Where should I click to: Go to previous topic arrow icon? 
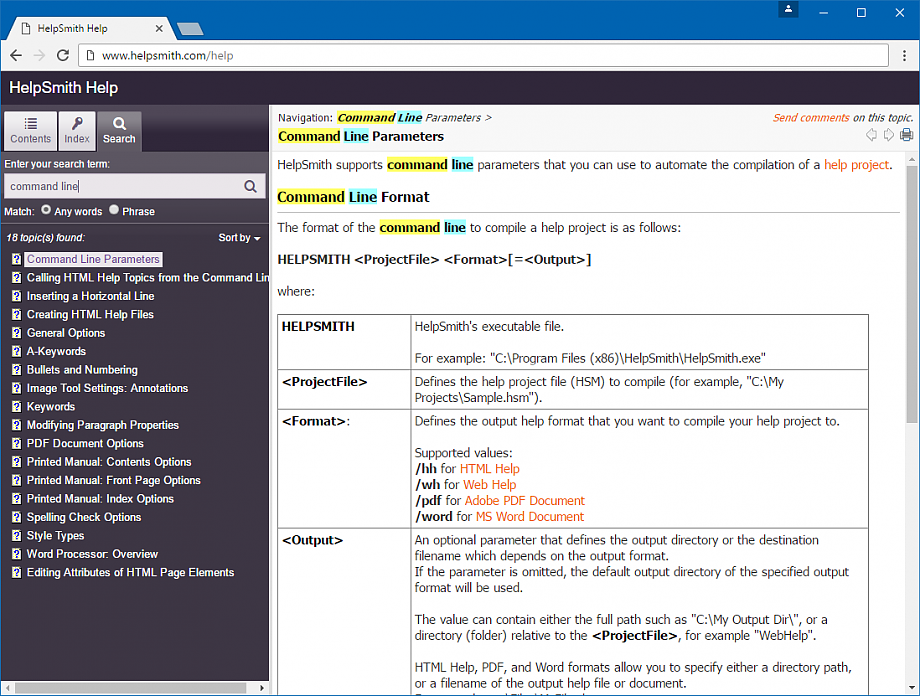tap(871, 135)
